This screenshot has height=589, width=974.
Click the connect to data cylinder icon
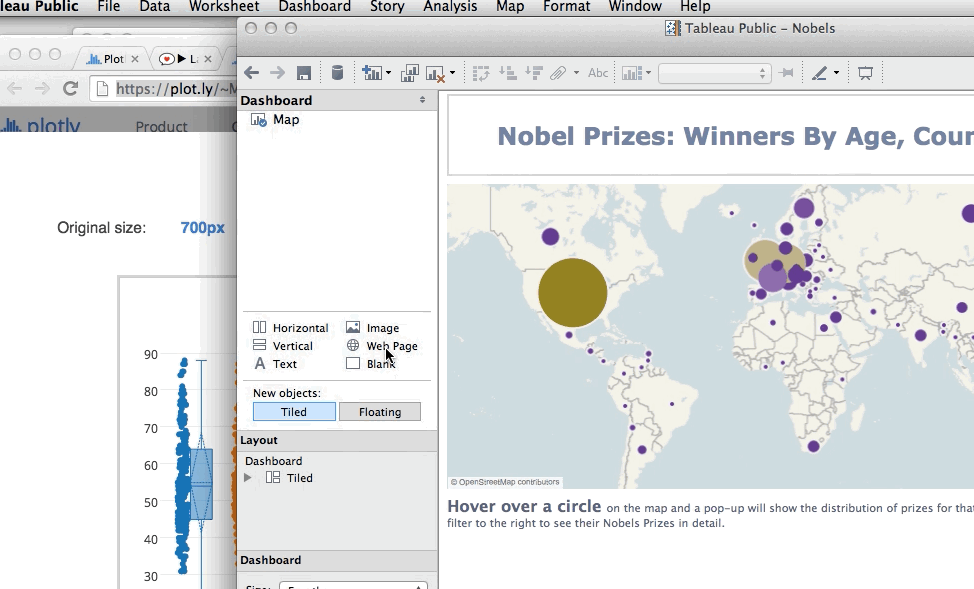pyautogui.click(x=337, y=73)
